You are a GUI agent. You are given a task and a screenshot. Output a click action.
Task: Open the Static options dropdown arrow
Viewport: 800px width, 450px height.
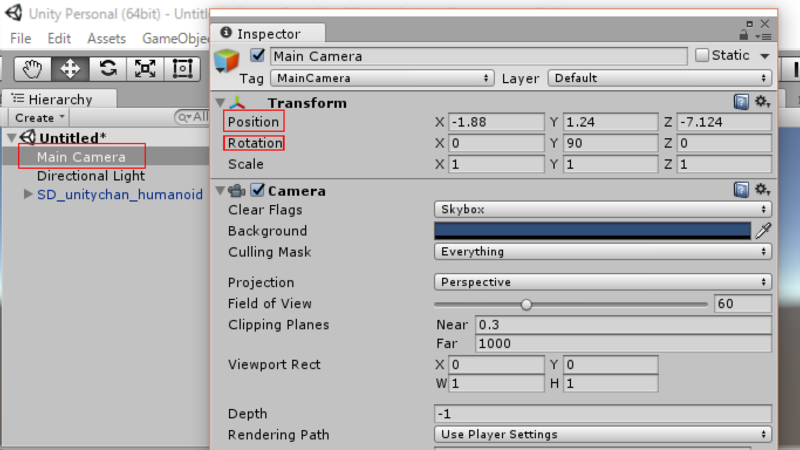point(764,56)
